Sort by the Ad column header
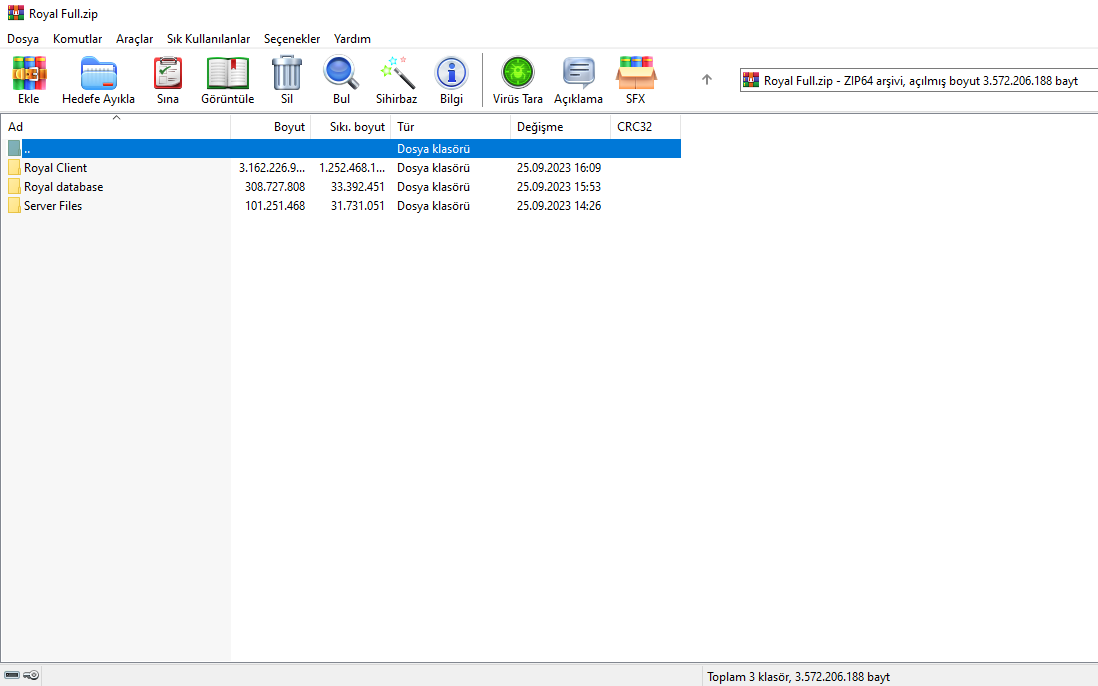 [x=116, y=127]
